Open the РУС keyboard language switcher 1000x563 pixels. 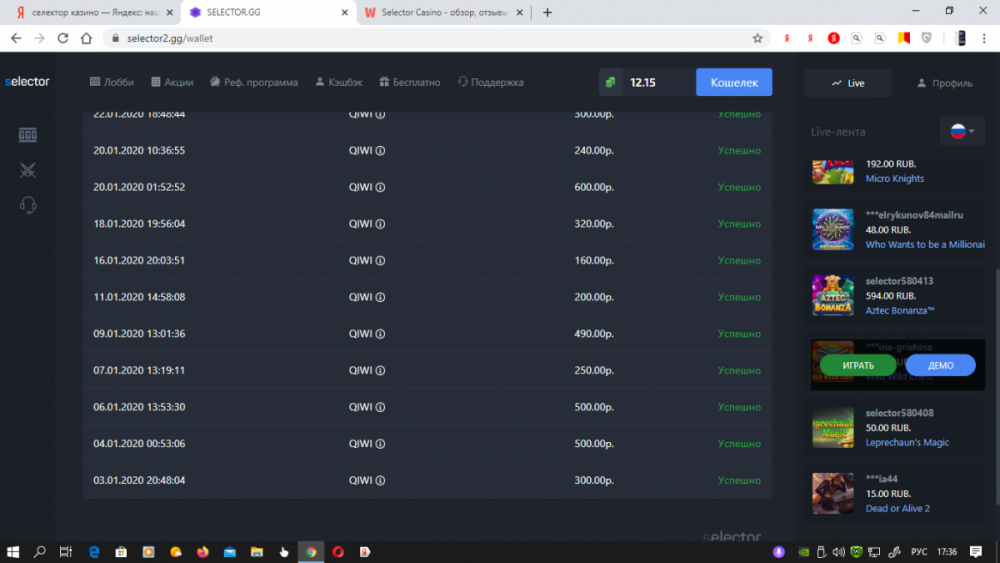coord(921,551)
